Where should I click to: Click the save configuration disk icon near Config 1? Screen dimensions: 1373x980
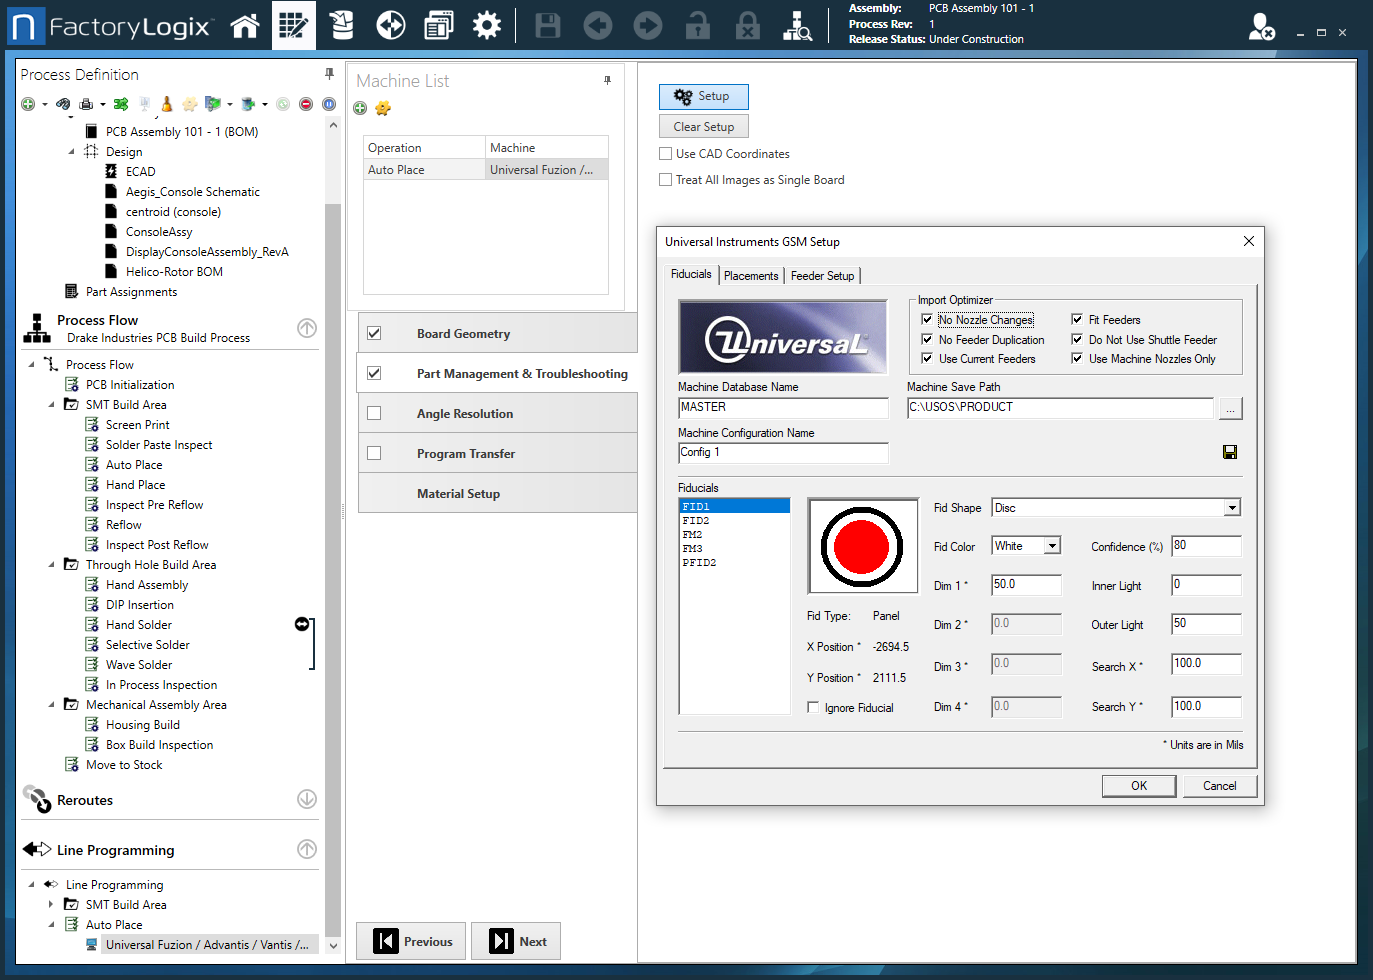[x=1230, y=452]
